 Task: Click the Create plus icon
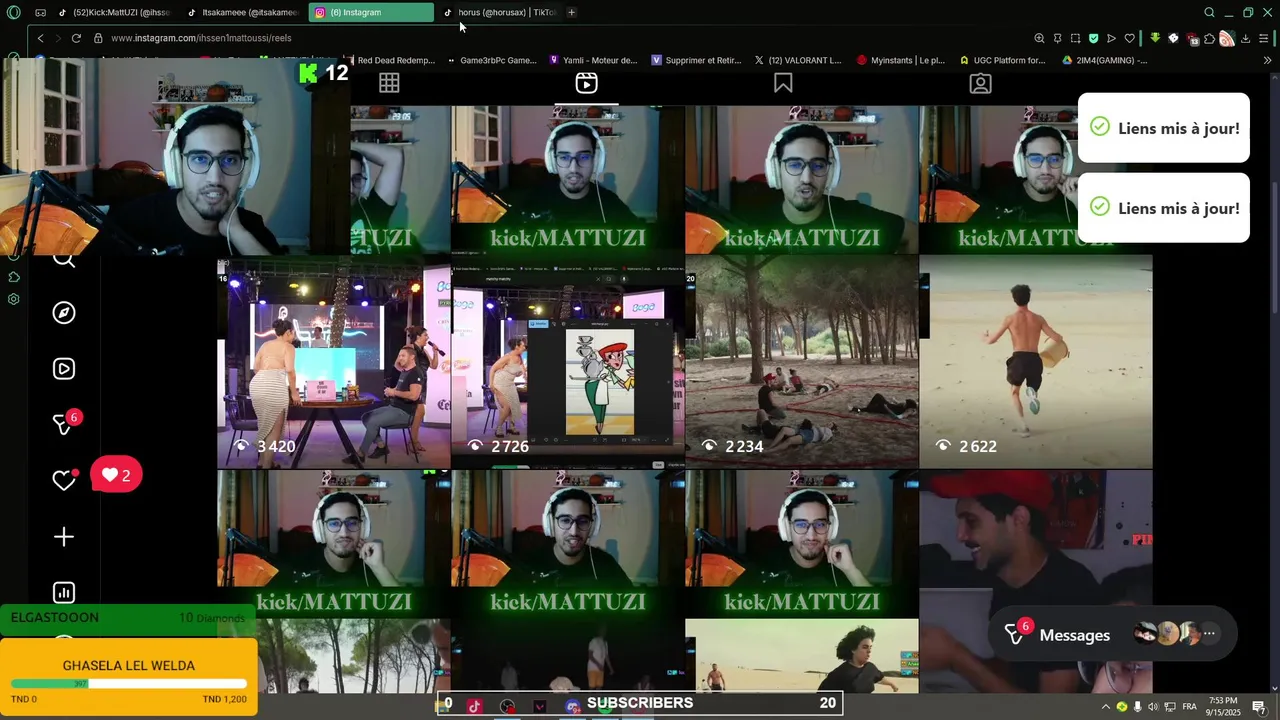(64, 537)
